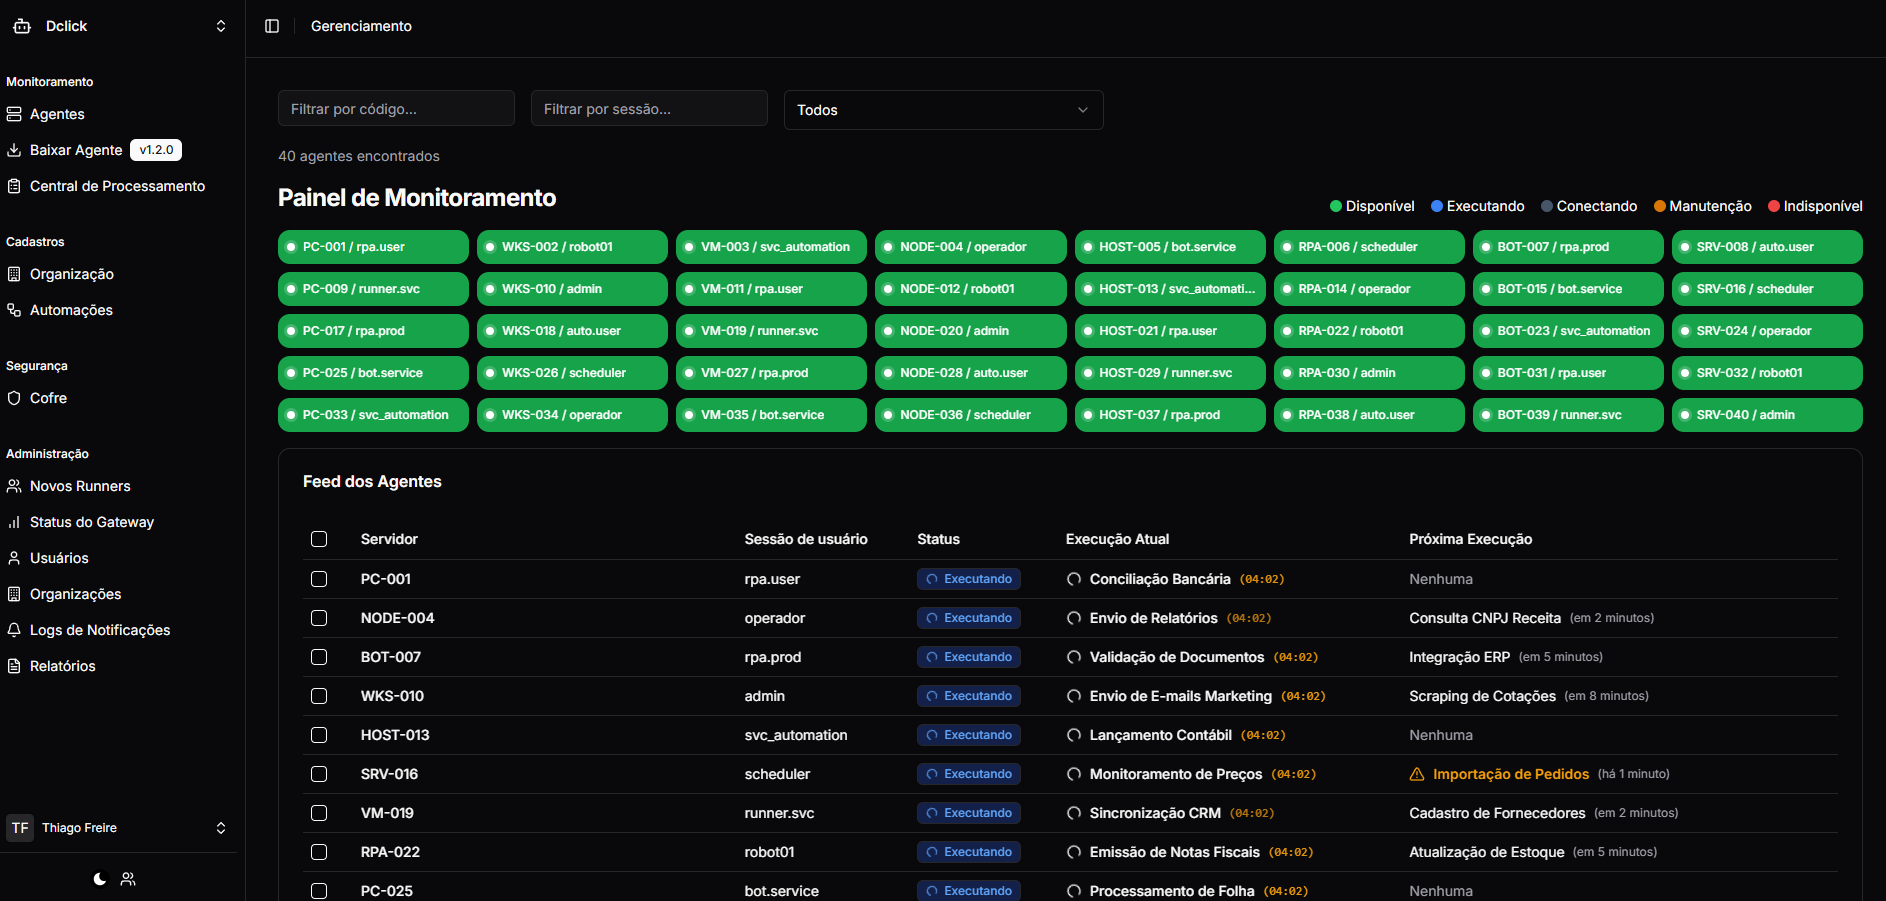Click the Baixar Agente download icon
1886x901 pixels.
[x=14, y=150]
